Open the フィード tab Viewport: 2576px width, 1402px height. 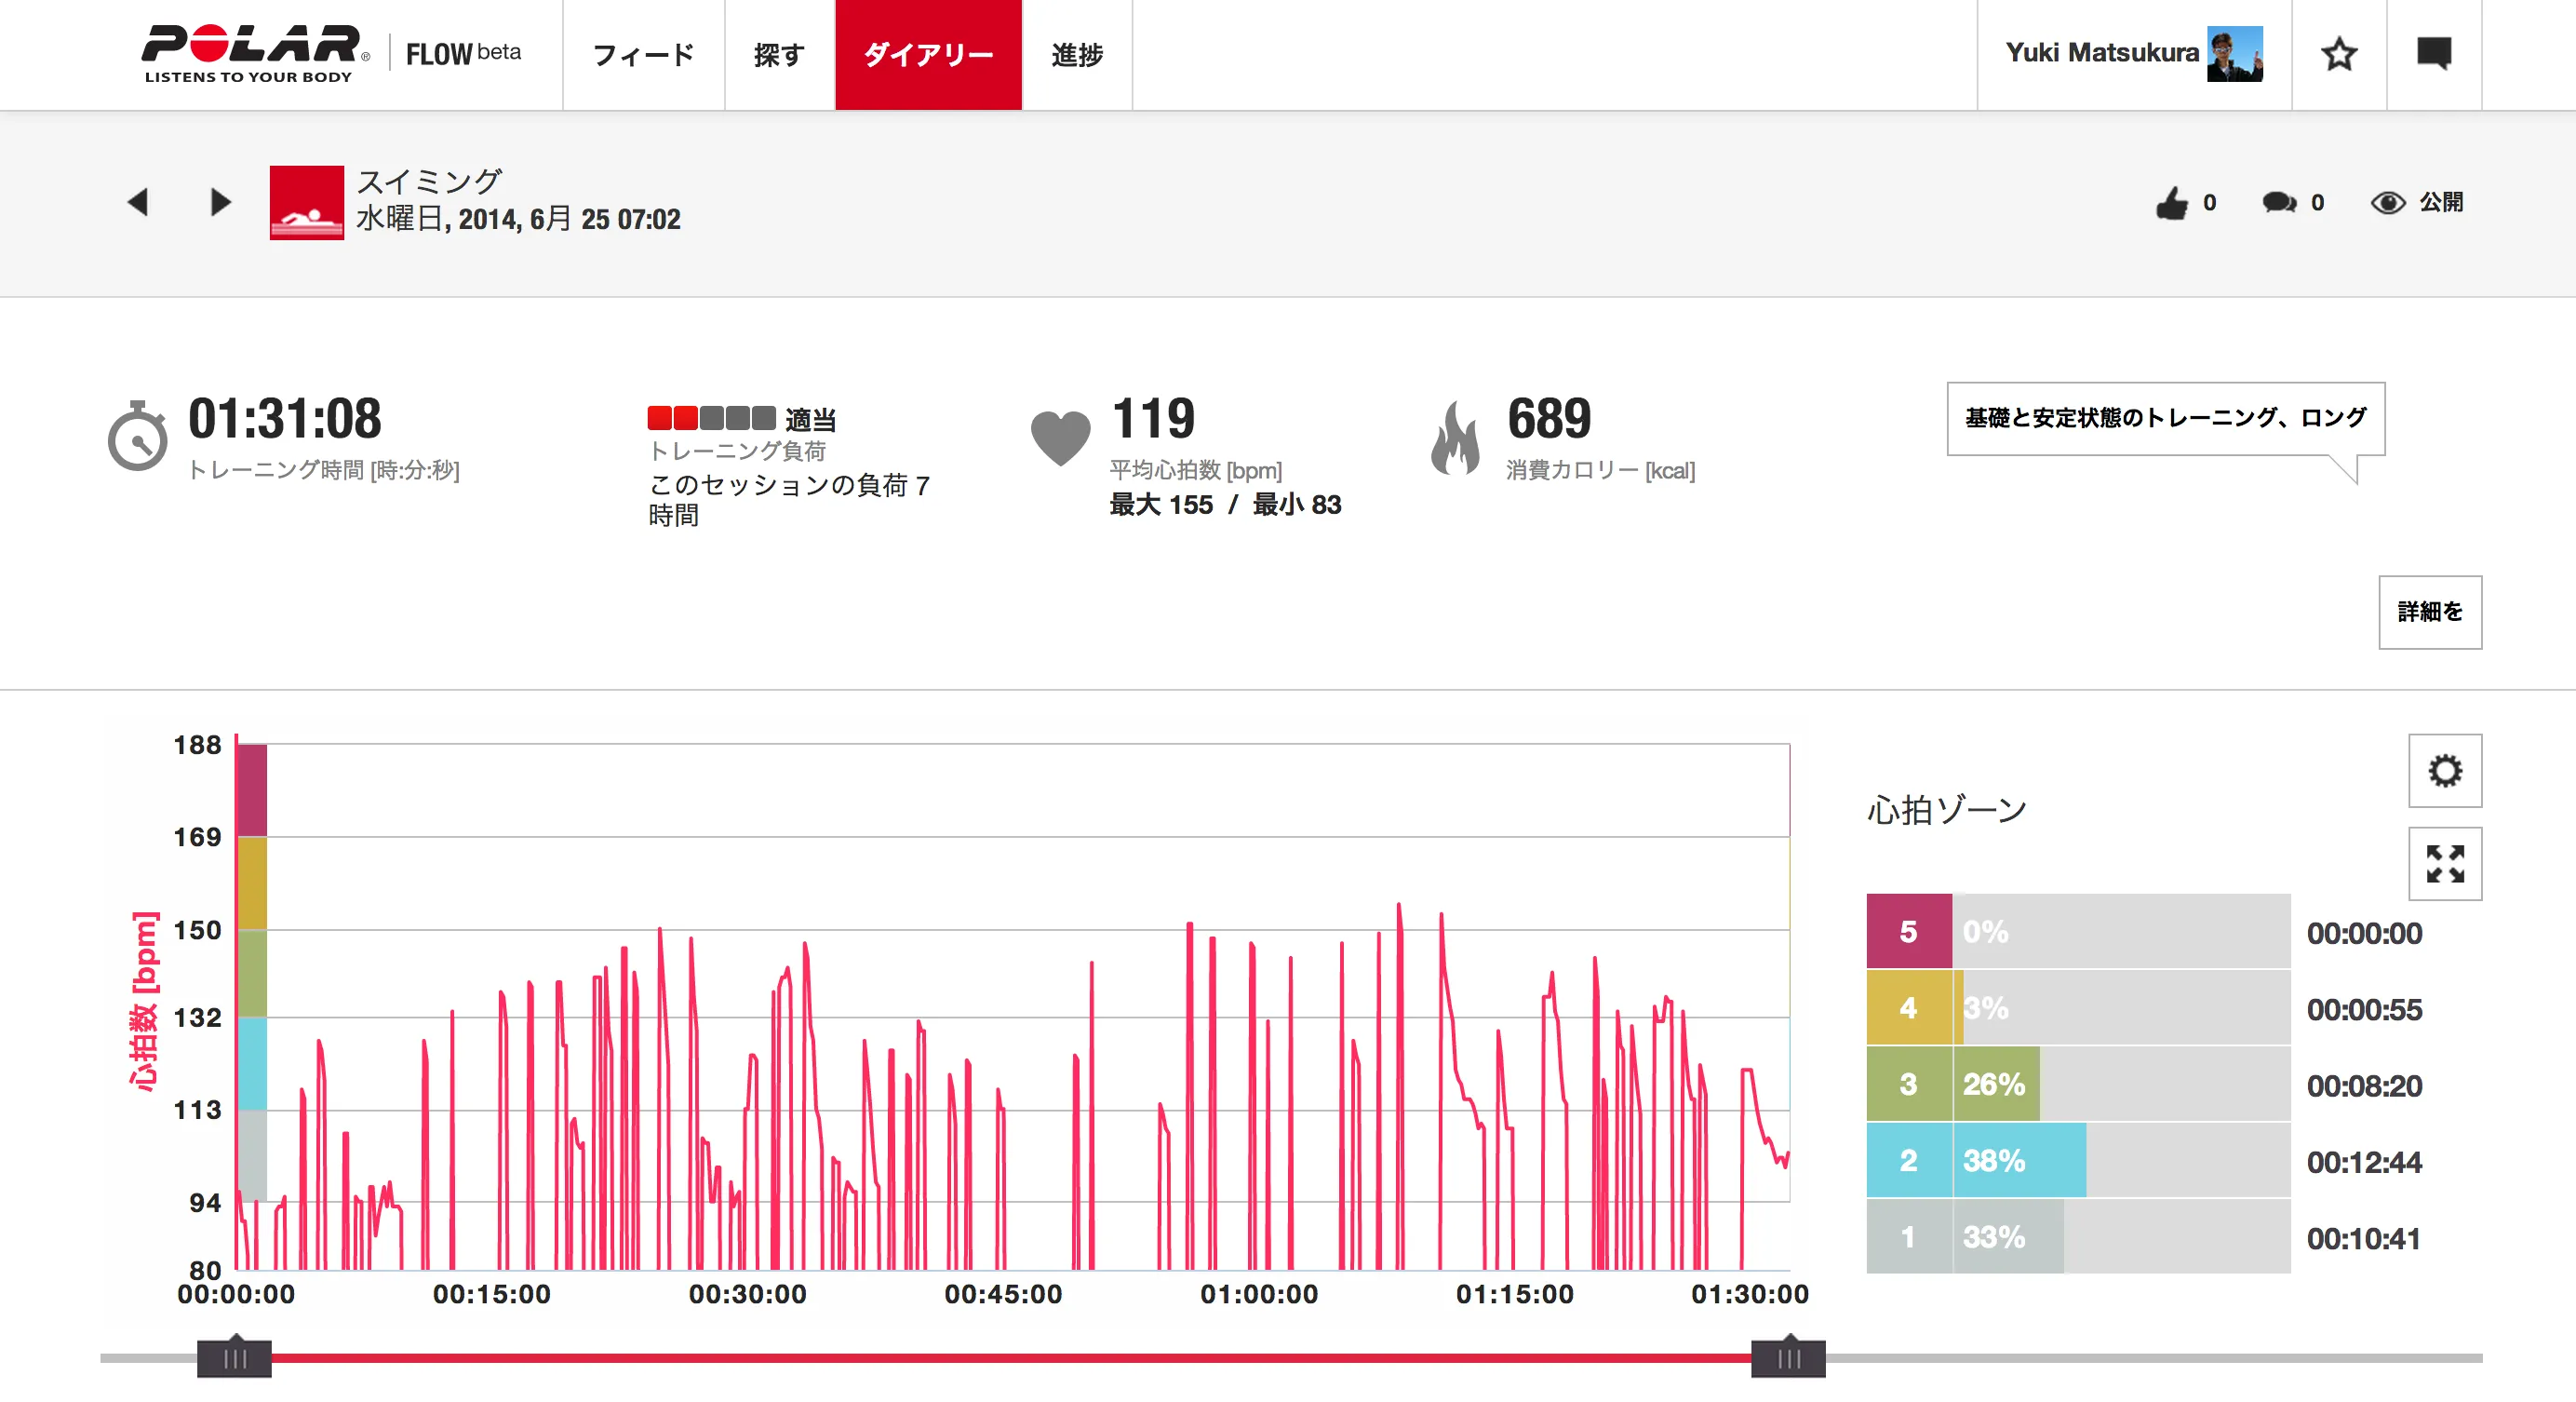click(x=643, y=55)
